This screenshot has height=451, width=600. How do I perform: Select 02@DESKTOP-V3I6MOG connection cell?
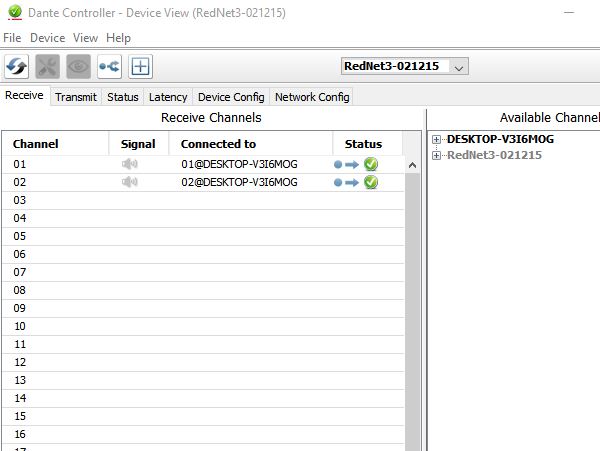point(239,182)
